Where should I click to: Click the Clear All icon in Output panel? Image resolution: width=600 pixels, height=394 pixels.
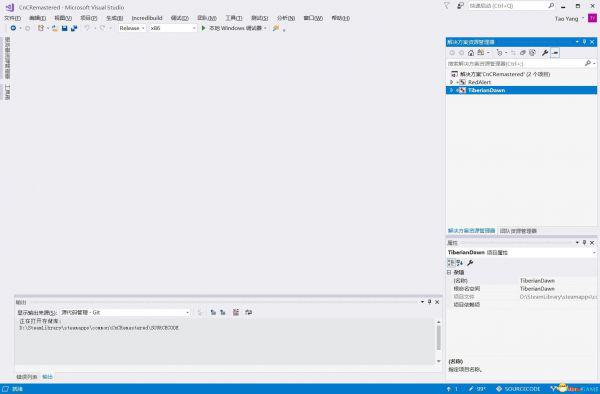click(x=236, y=313)
